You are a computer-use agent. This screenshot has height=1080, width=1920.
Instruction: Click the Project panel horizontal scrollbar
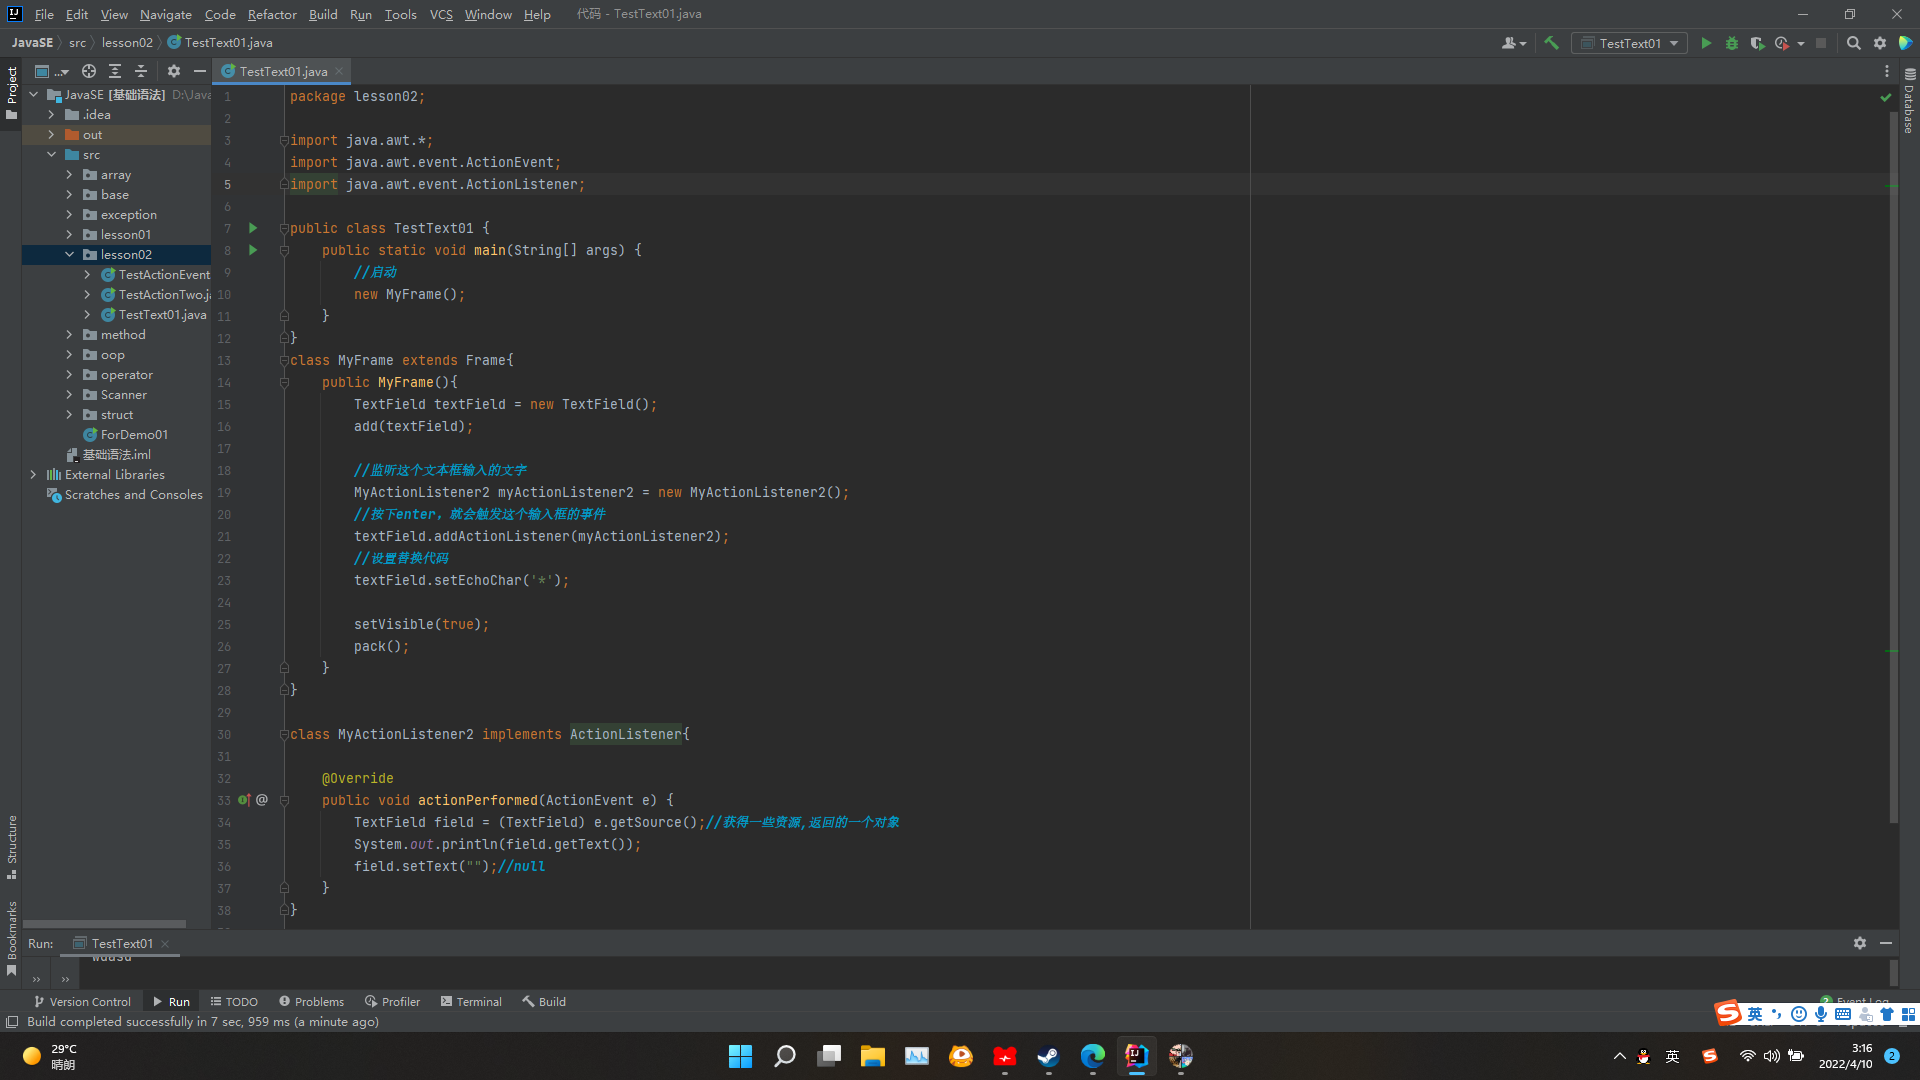(x=104, y=924)
